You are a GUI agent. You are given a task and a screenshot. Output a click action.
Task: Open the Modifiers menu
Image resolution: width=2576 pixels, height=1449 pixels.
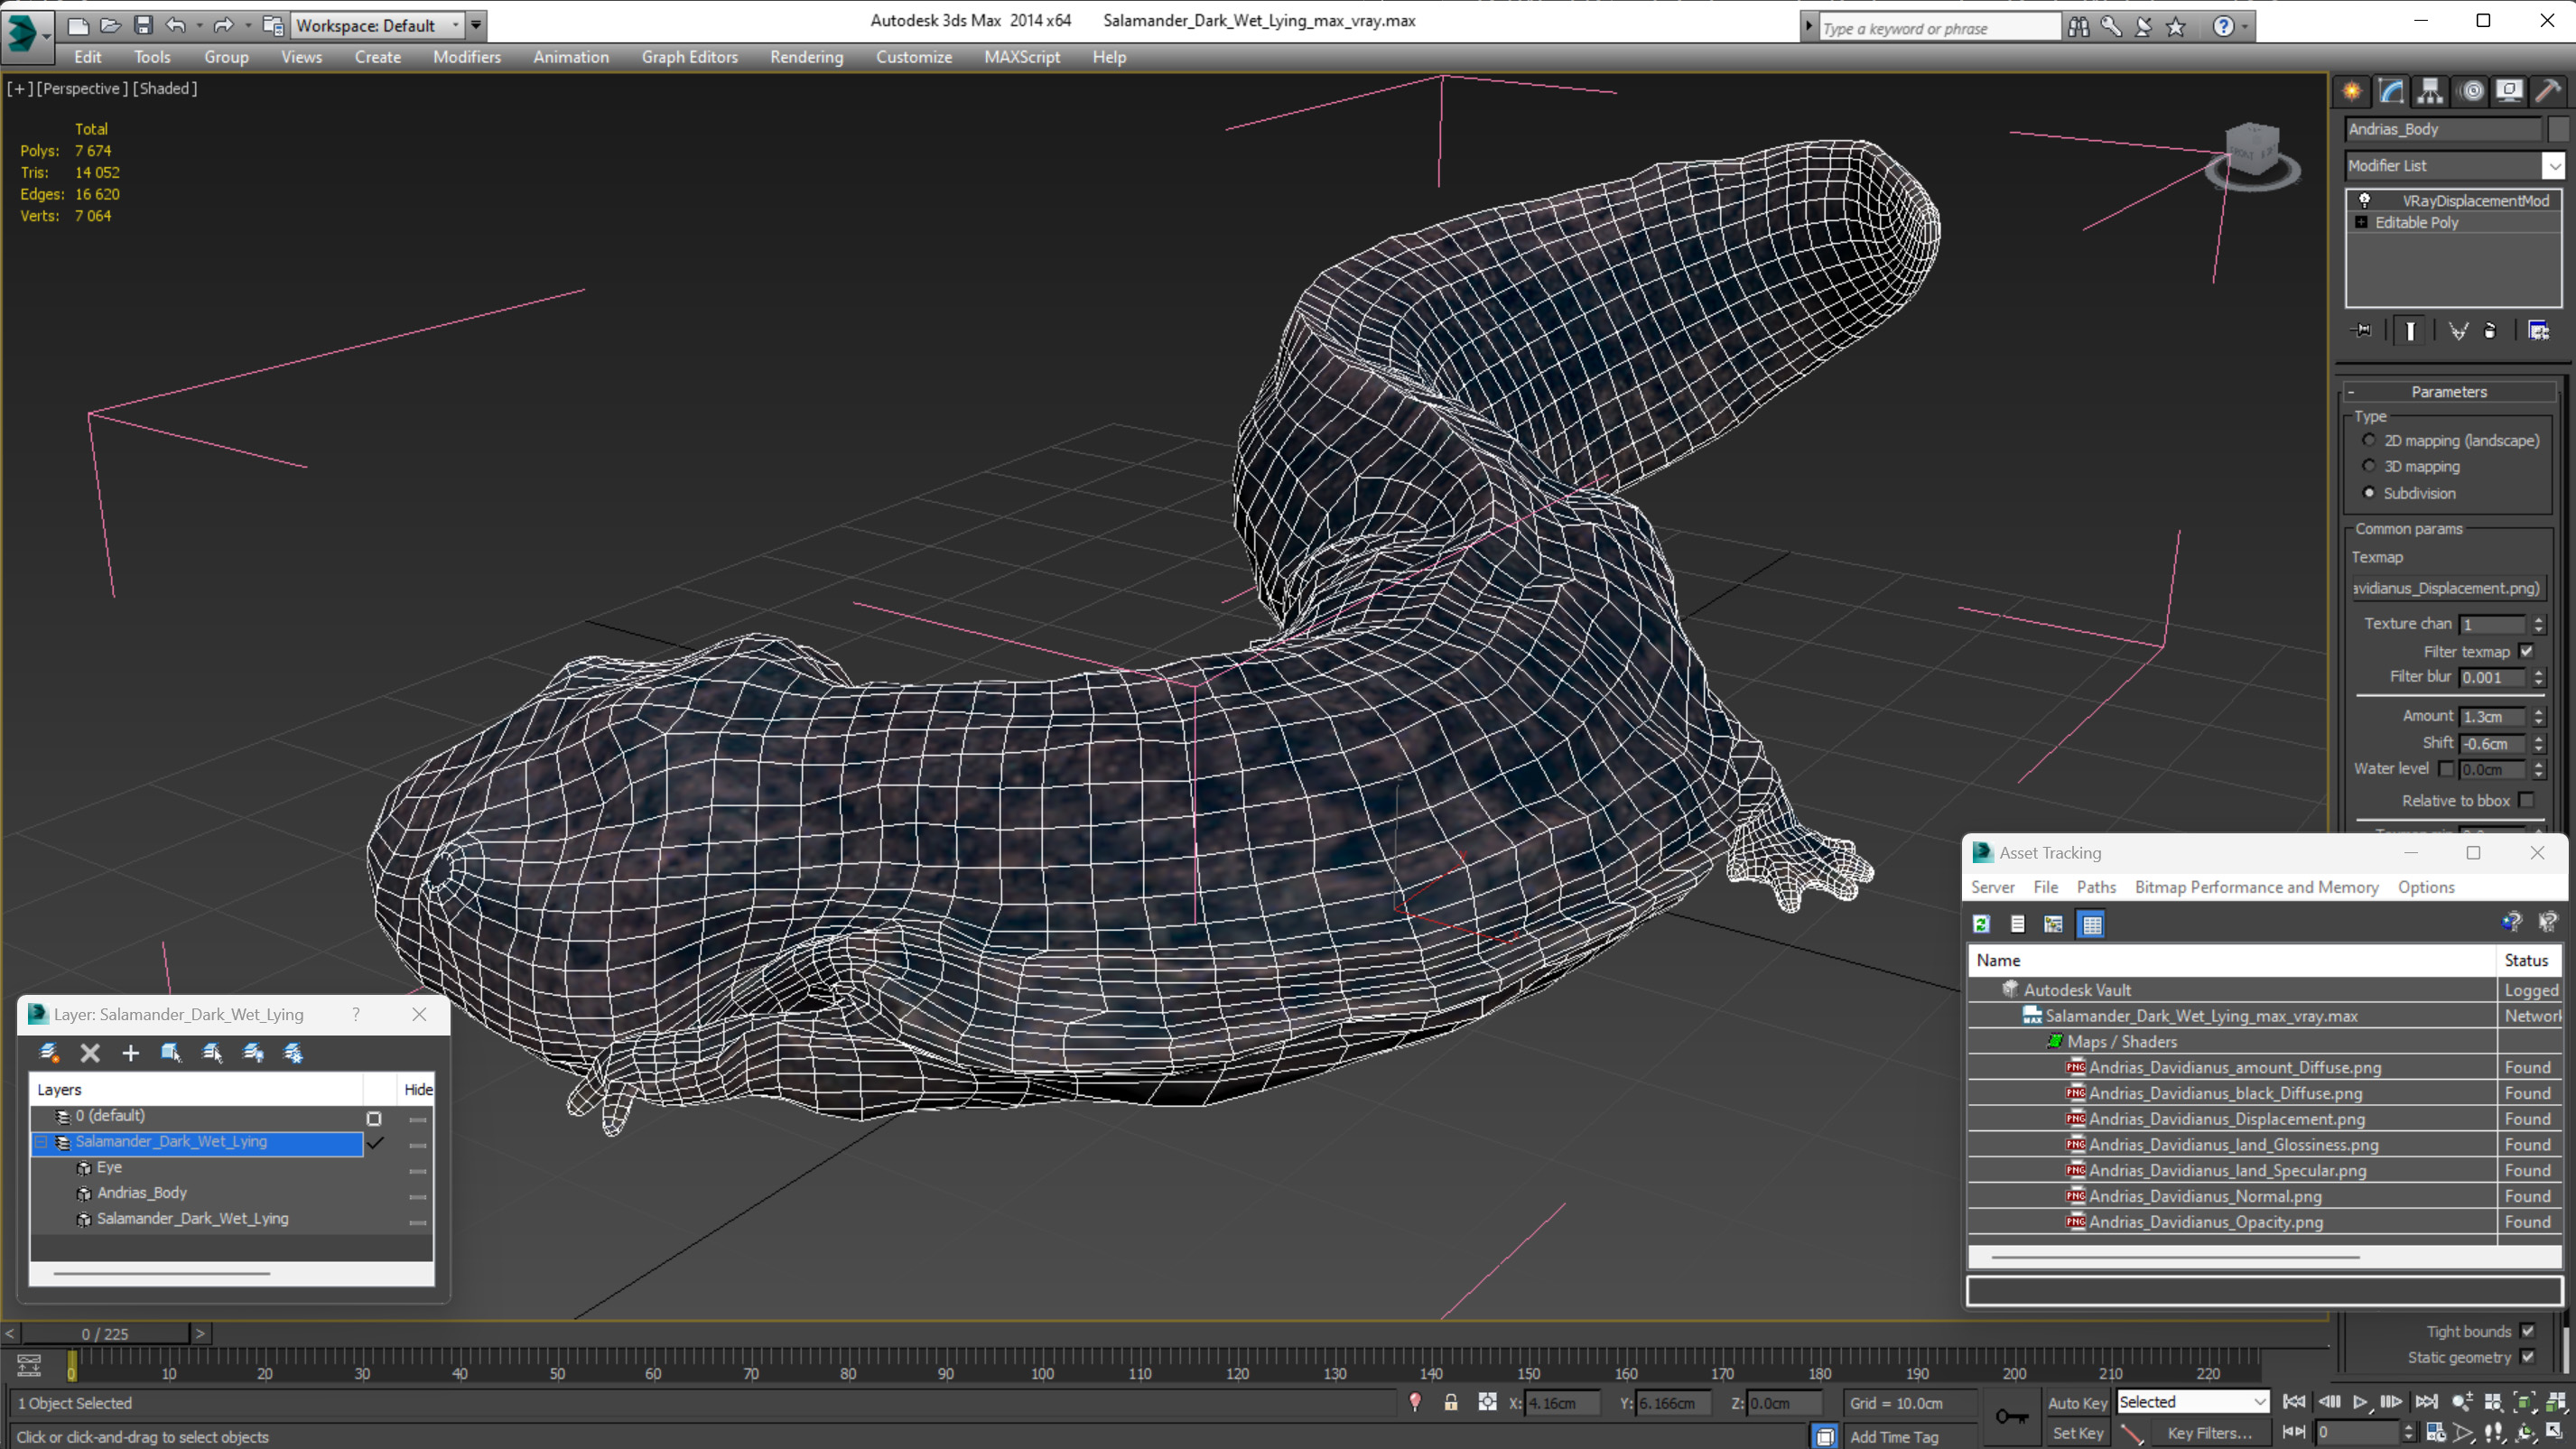point(467,57)
